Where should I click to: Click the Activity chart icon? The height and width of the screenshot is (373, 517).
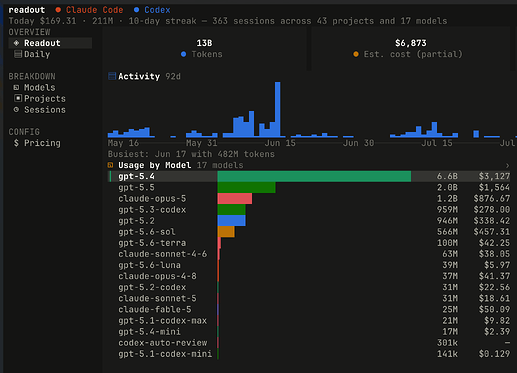tap(112, 76)
